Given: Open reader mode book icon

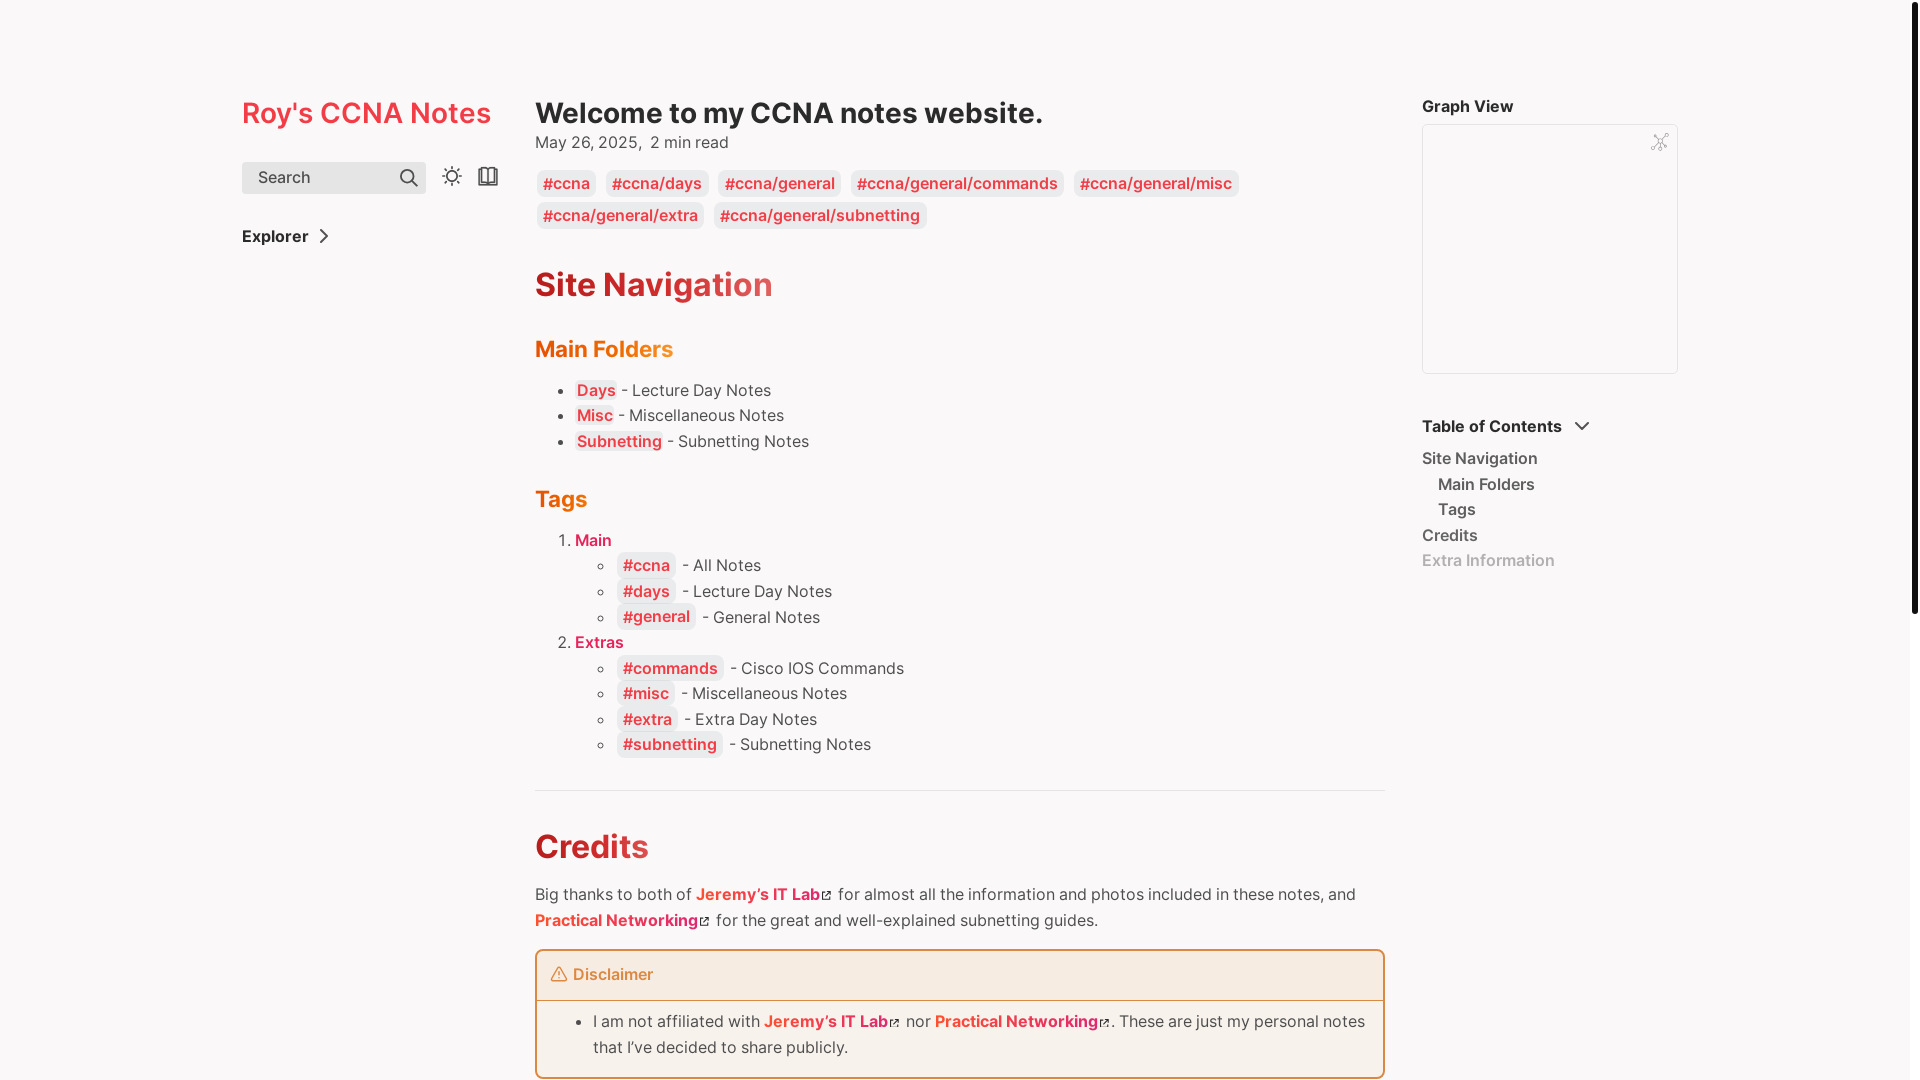Looking at the screenshot, I should [x=488, y=176].
